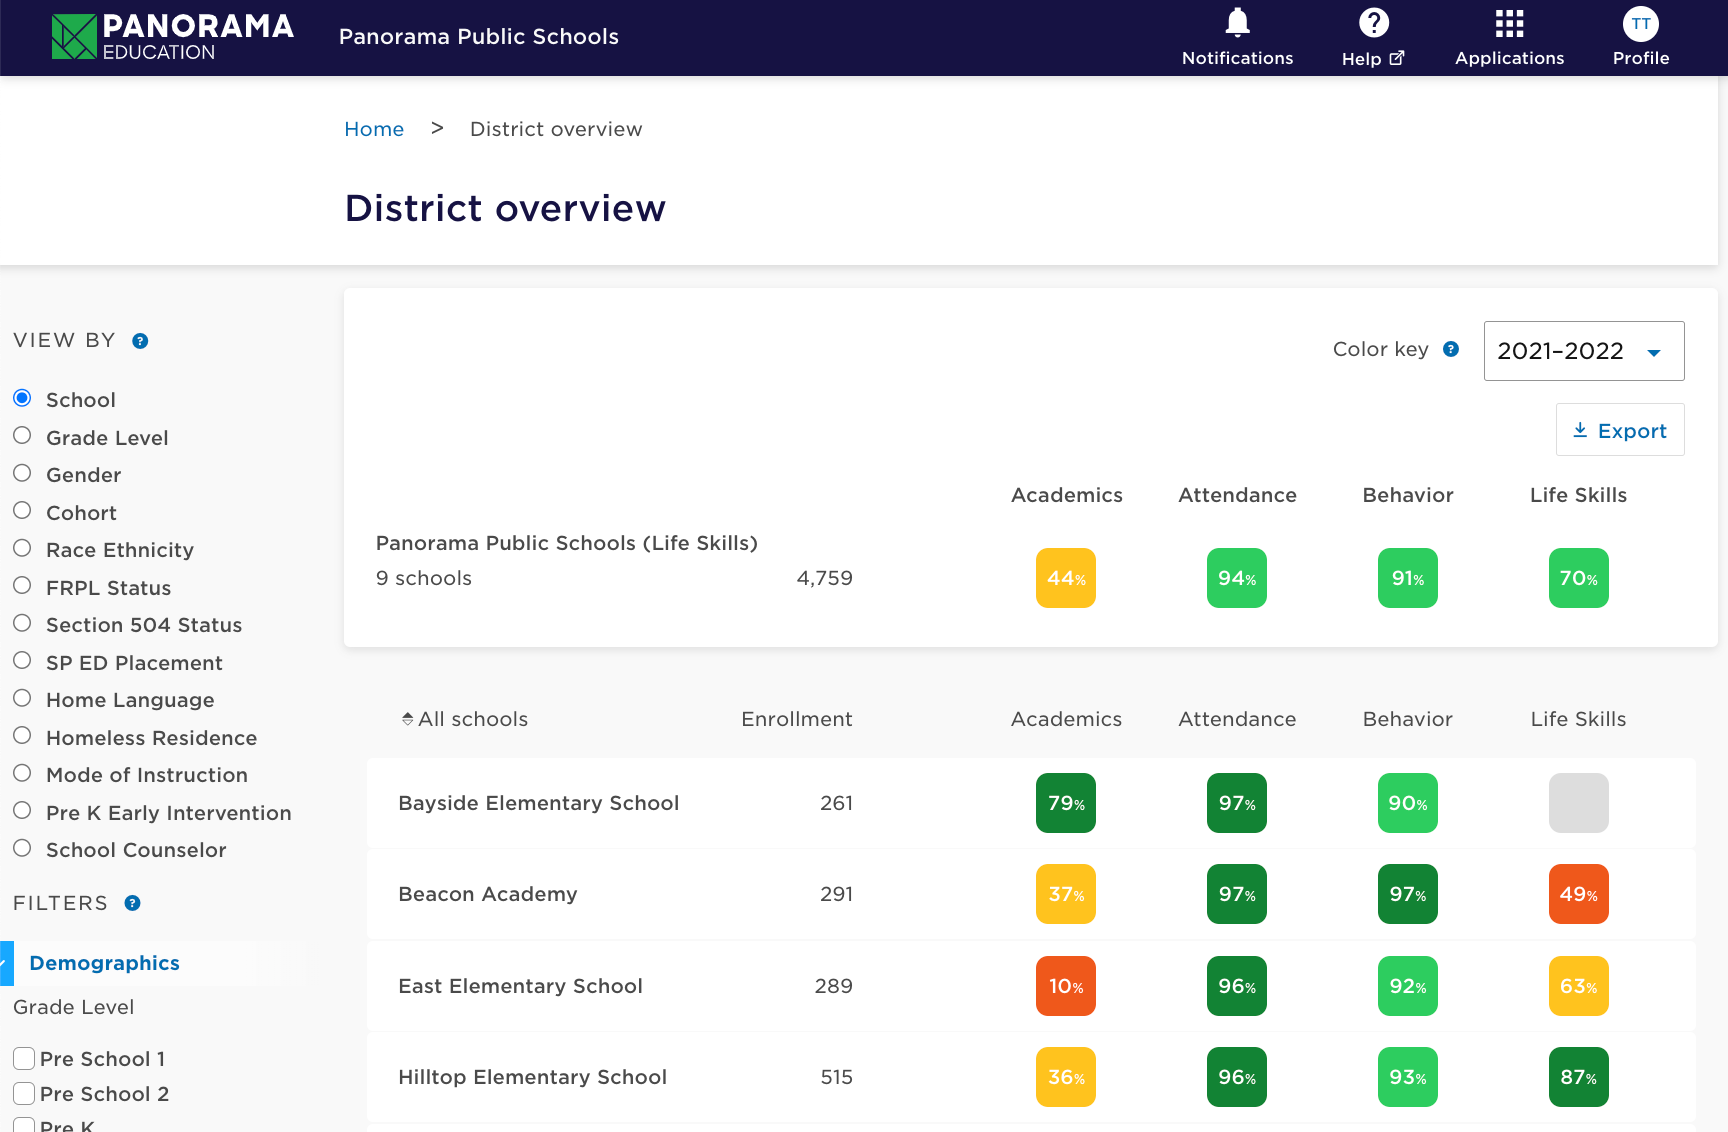Screen dimensions: 1728x1132
Task: Open the Applications grid menu
Action: point(1509,24)
